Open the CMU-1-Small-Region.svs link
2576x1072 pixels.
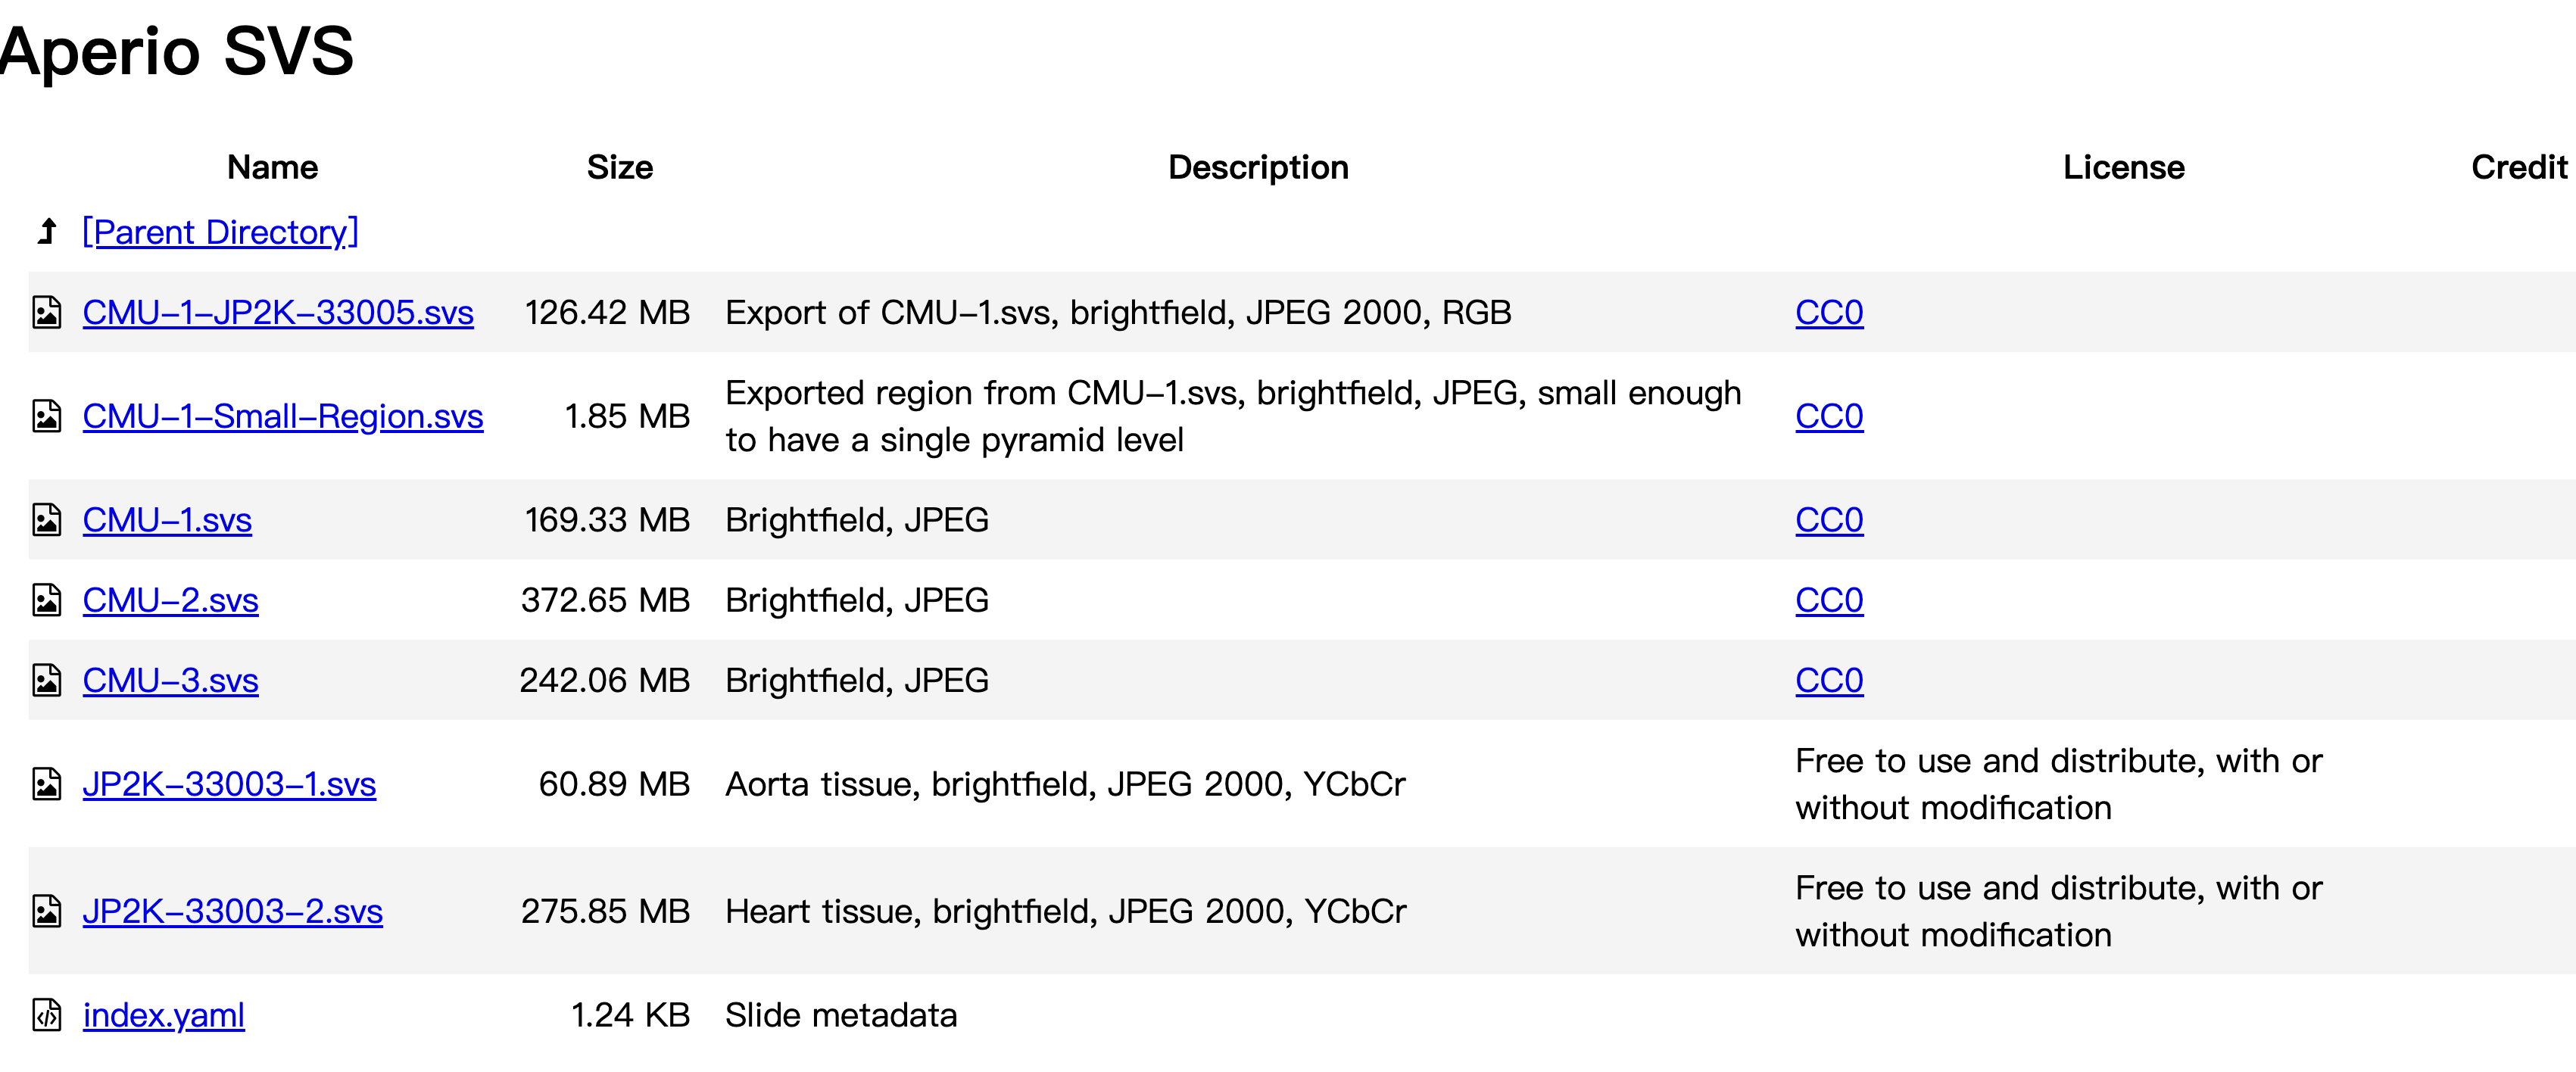pyautogui.click(x=283, y=416)
